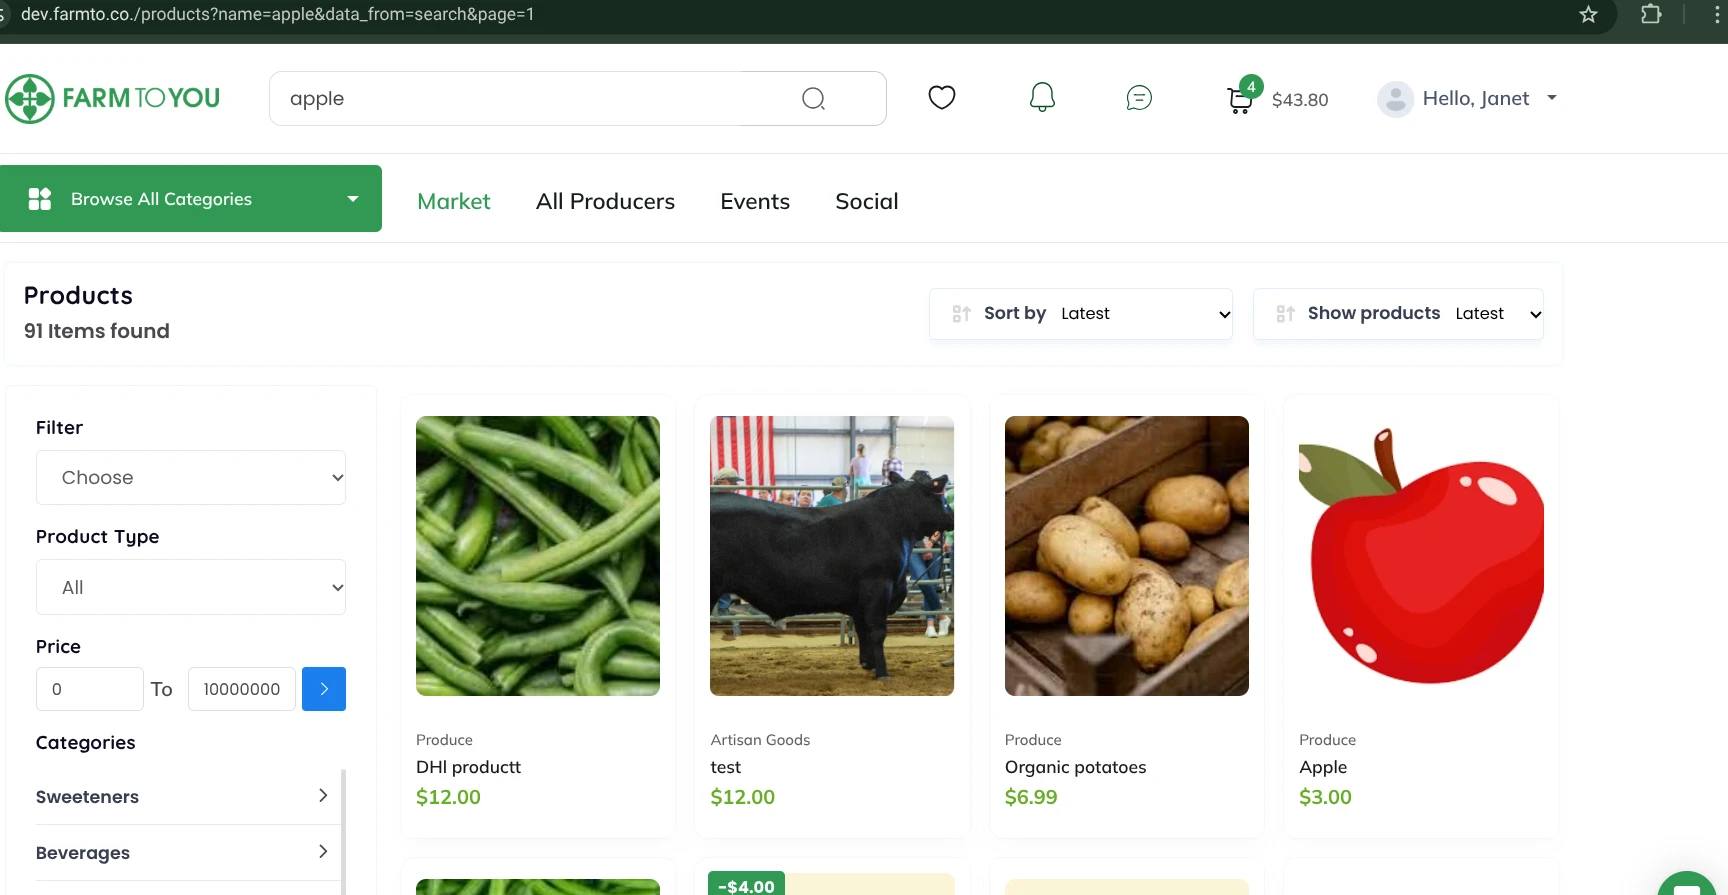Click the search magnifier icon

click(813, 98)
